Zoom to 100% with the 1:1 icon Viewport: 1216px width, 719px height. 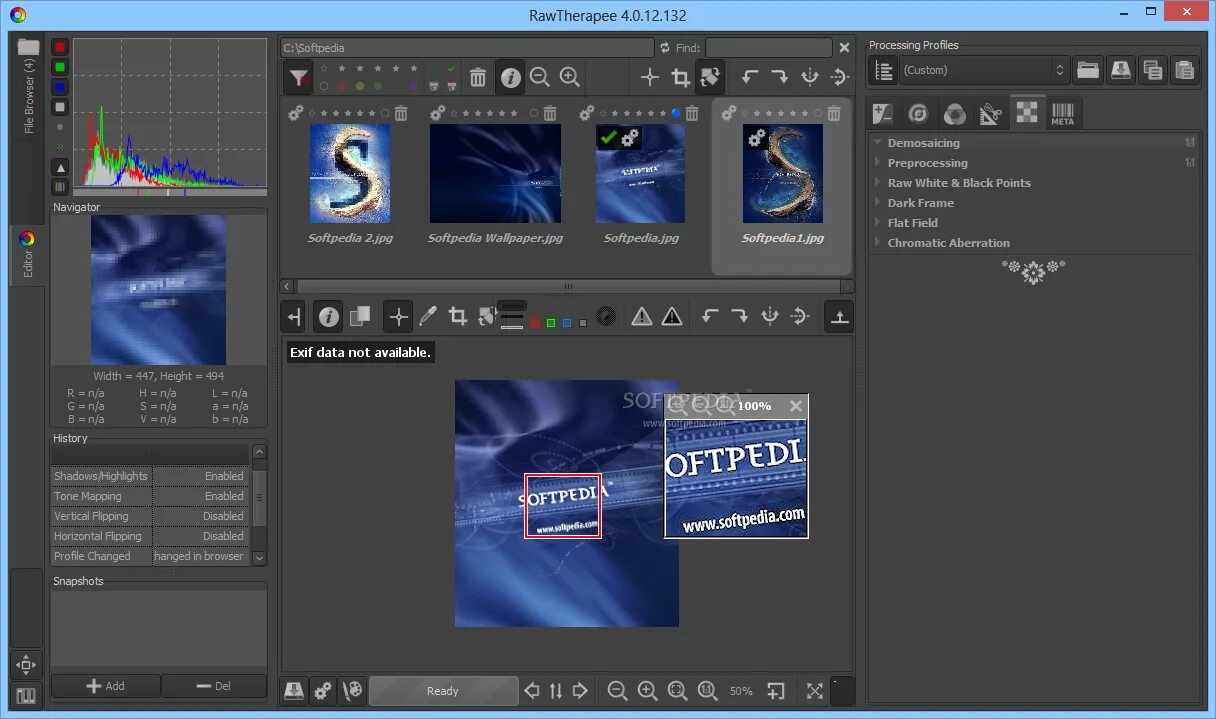coord(707,690)
